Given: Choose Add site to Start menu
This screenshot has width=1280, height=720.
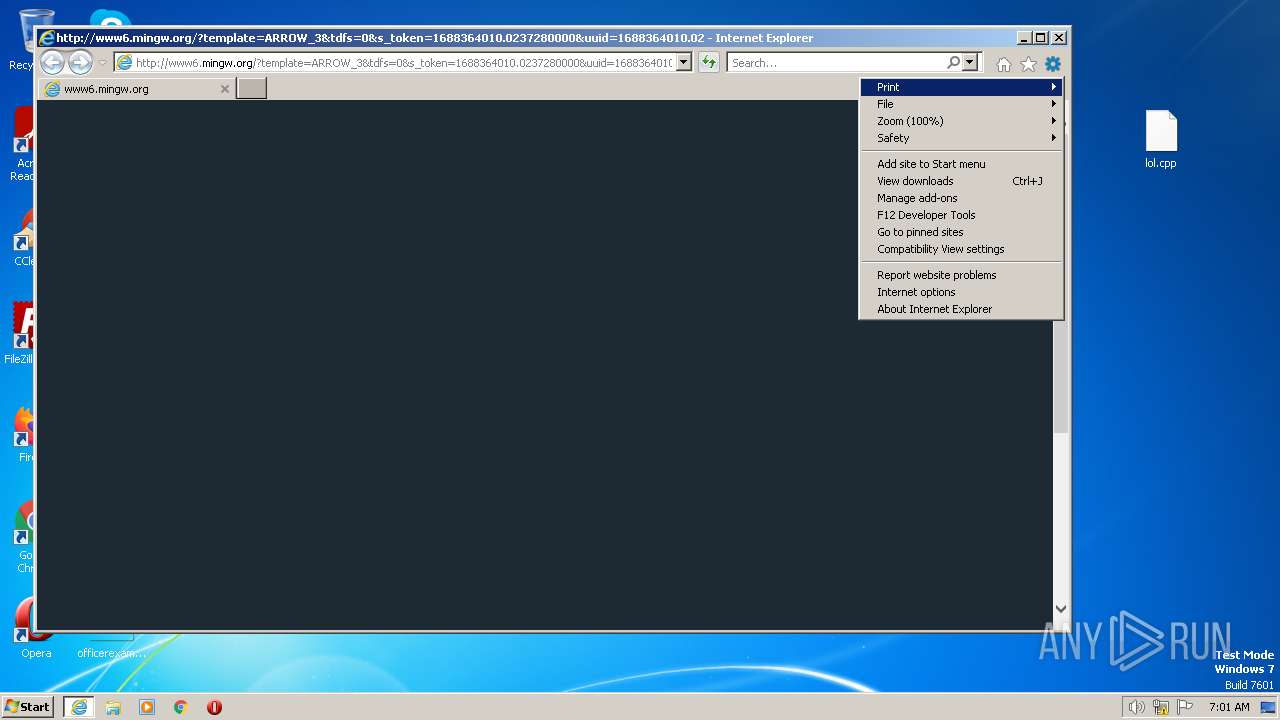Looking at the screenshot, I should pos(961,164).
